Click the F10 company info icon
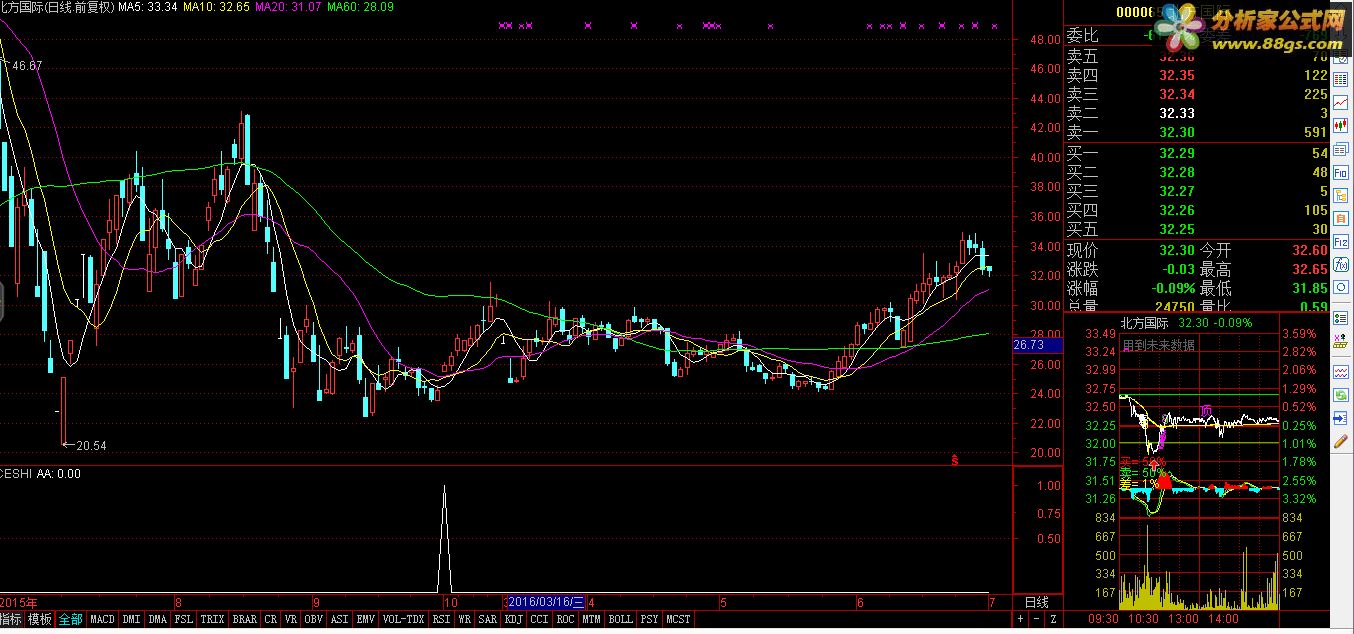 coord(1340,172)
